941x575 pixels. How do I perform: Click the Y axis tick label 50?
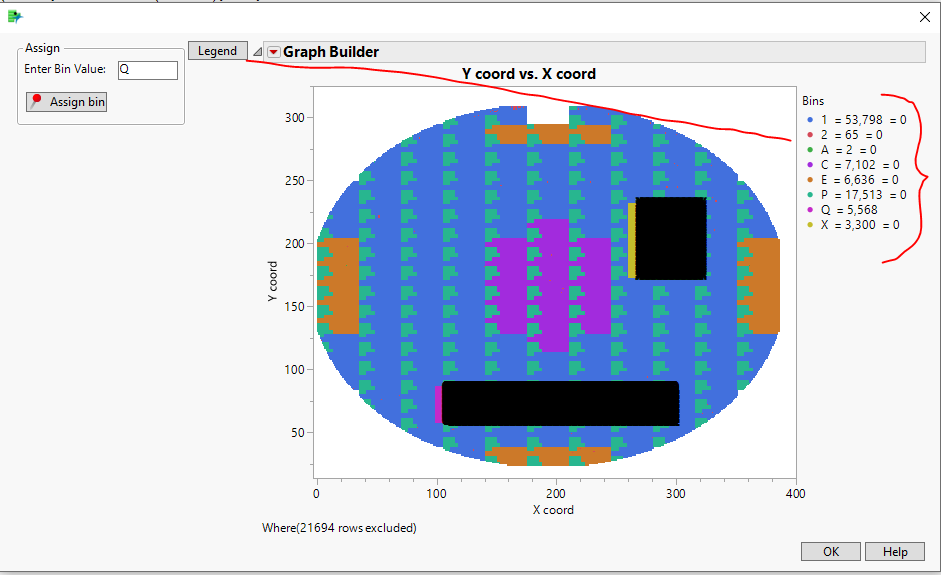click(298, 433)
